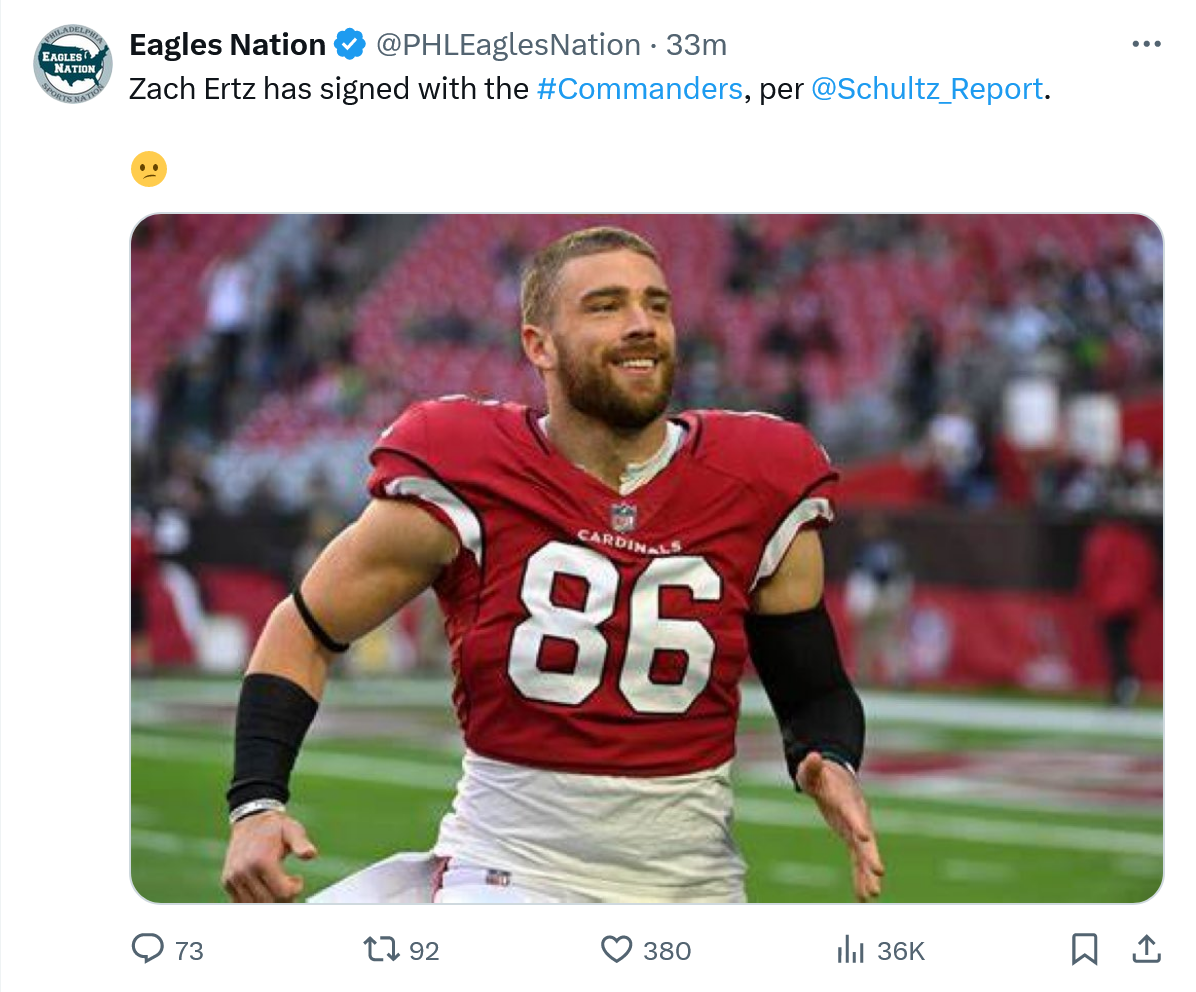Open the Eagles Nation display name

coord(227,45)
